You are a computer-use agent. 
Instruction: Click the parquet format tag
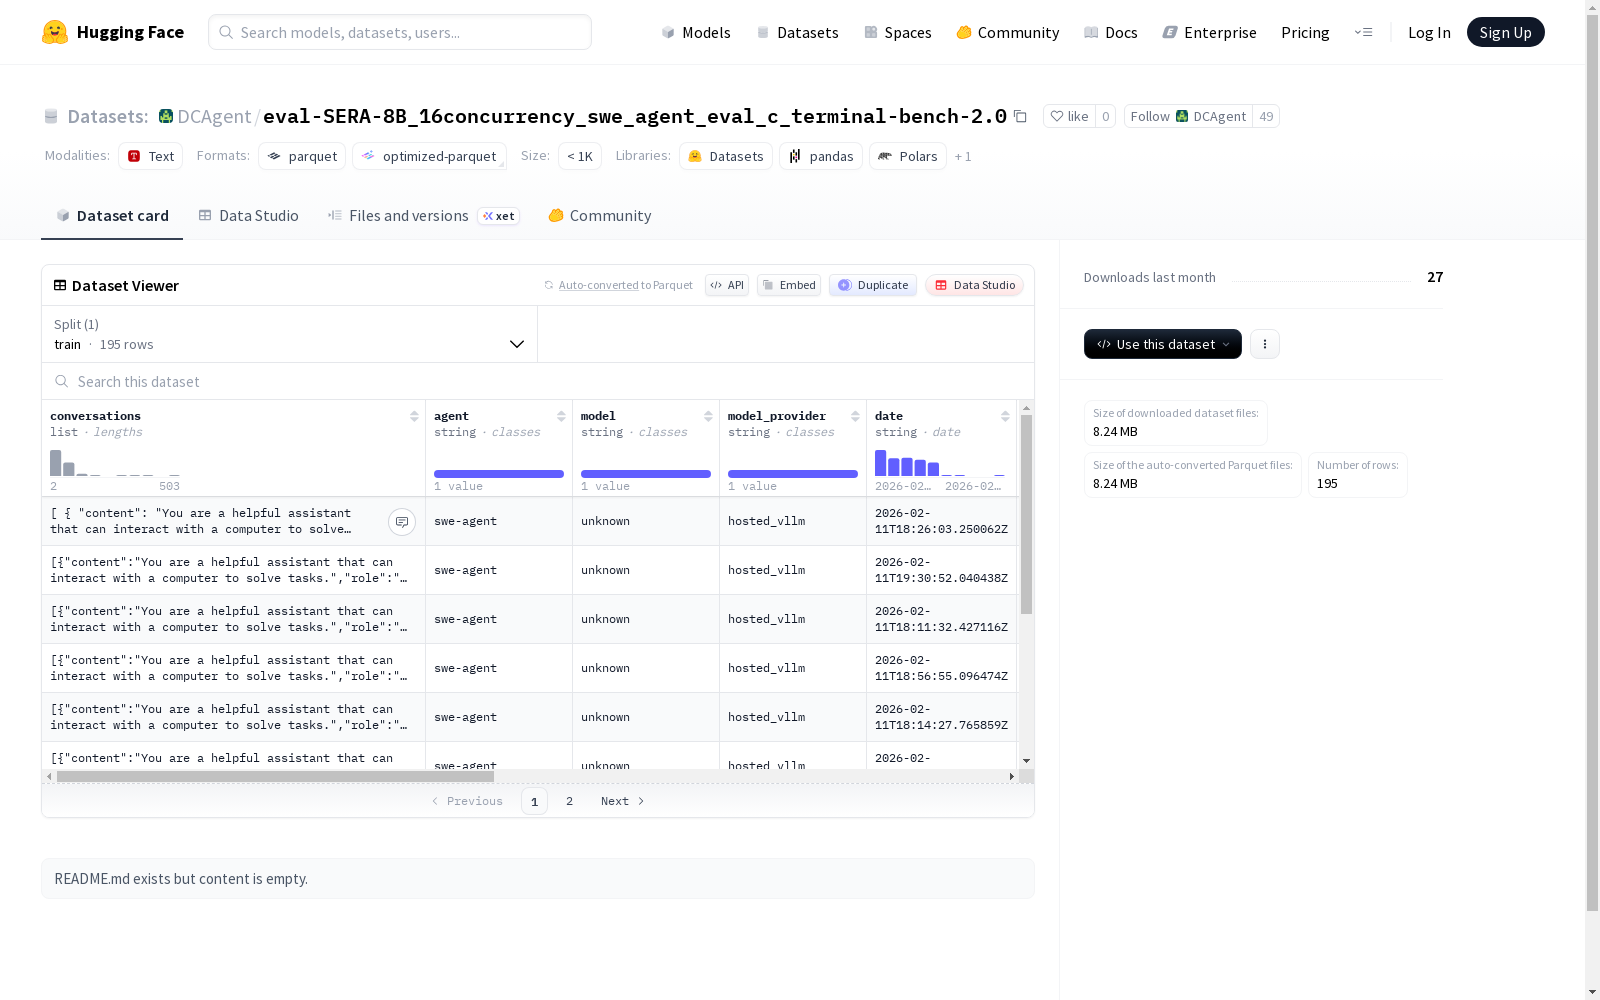[302, 156]
